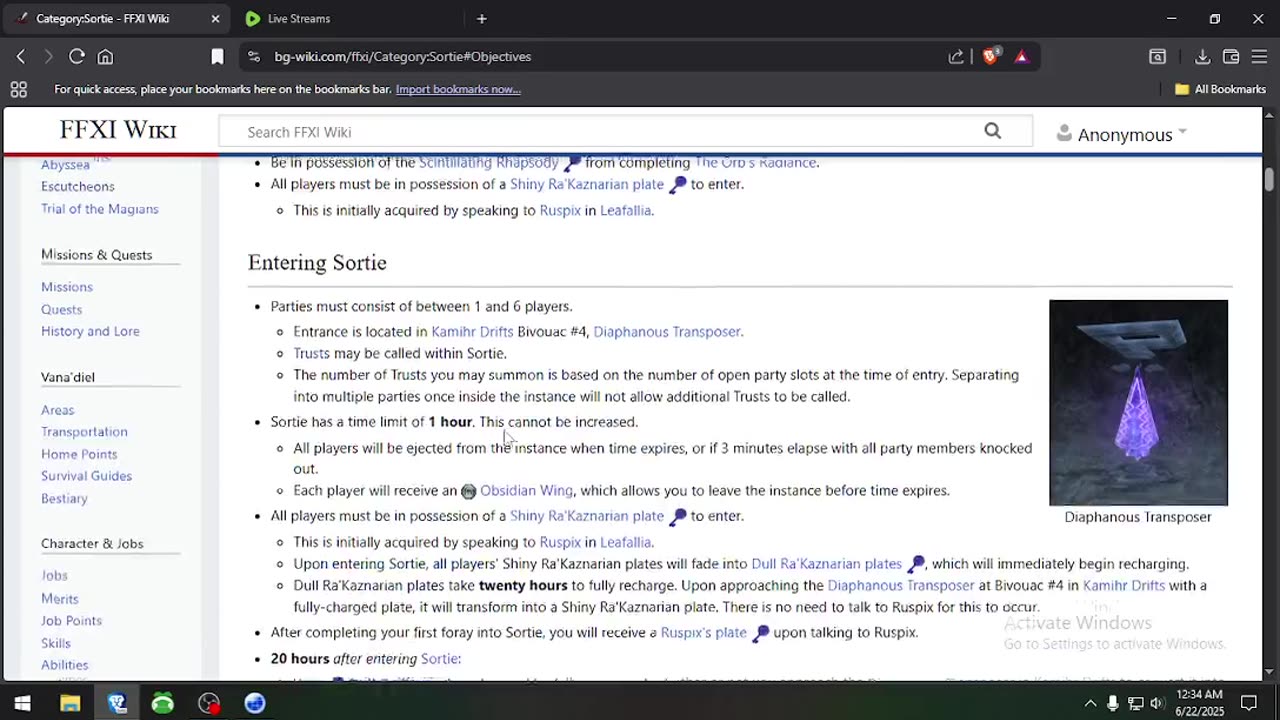Image resolution: width=1280 pixels, height=720 pixels.
Task: Open History and Lore sidebar link
Action: (x=90, y=331)
